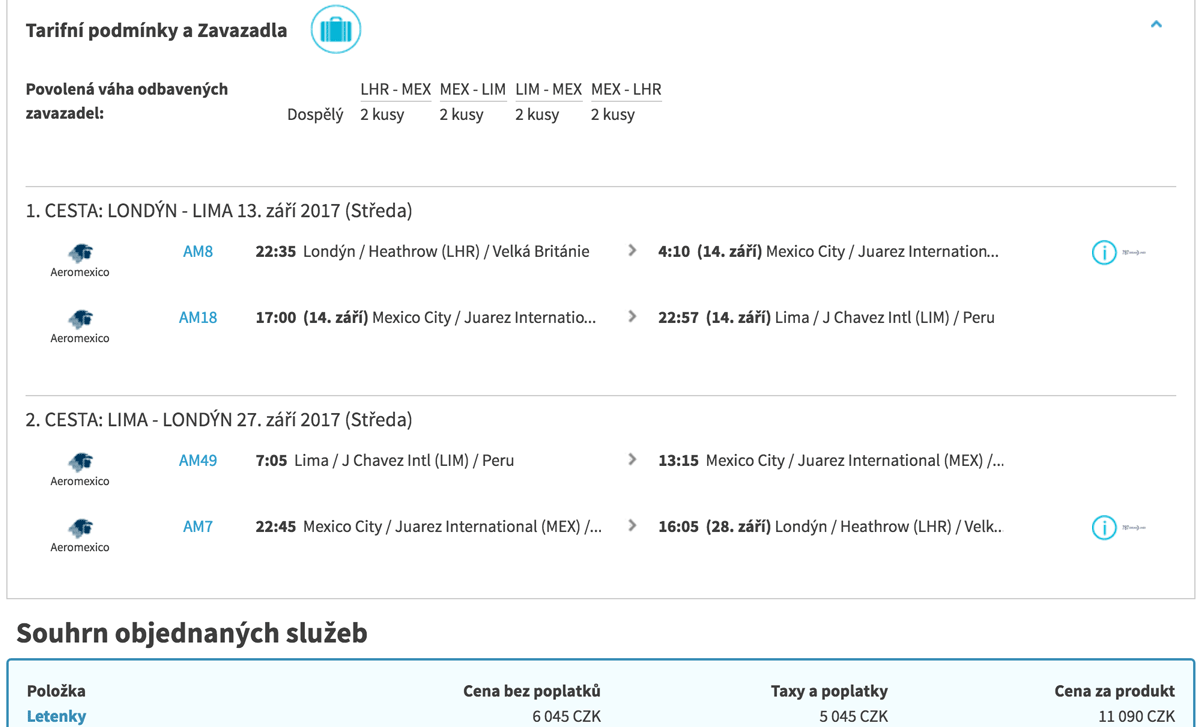Image resolution: width=1200 pixels, height=727 pixels.
Task: Click Aeromexico logo beside flight AM7
Action: [x=80, y=528]
